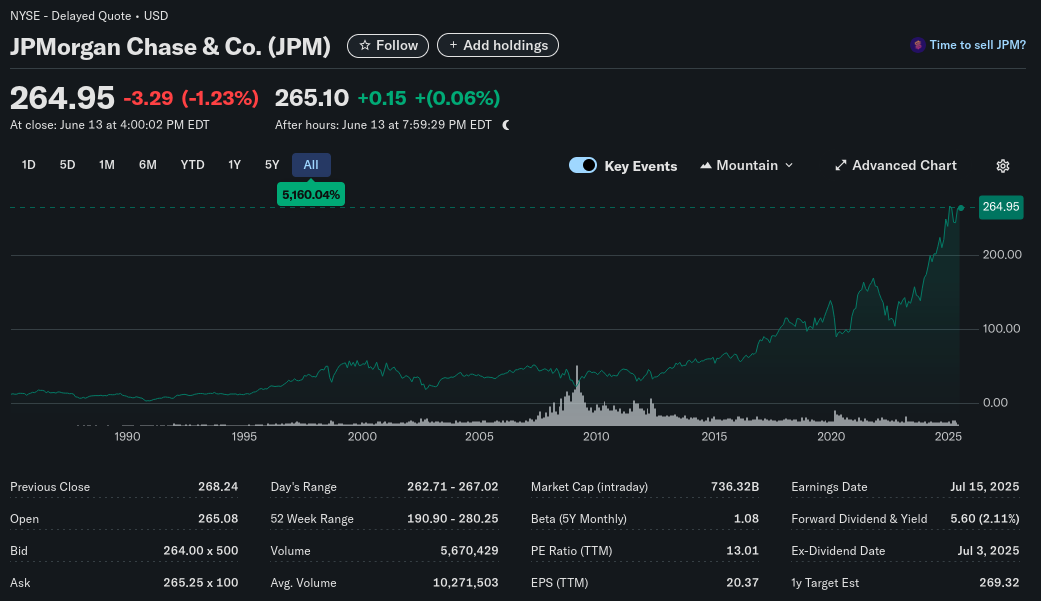1041x601 pixels.
Task: Click the Open value 265.08
Action: click(218, 519)
